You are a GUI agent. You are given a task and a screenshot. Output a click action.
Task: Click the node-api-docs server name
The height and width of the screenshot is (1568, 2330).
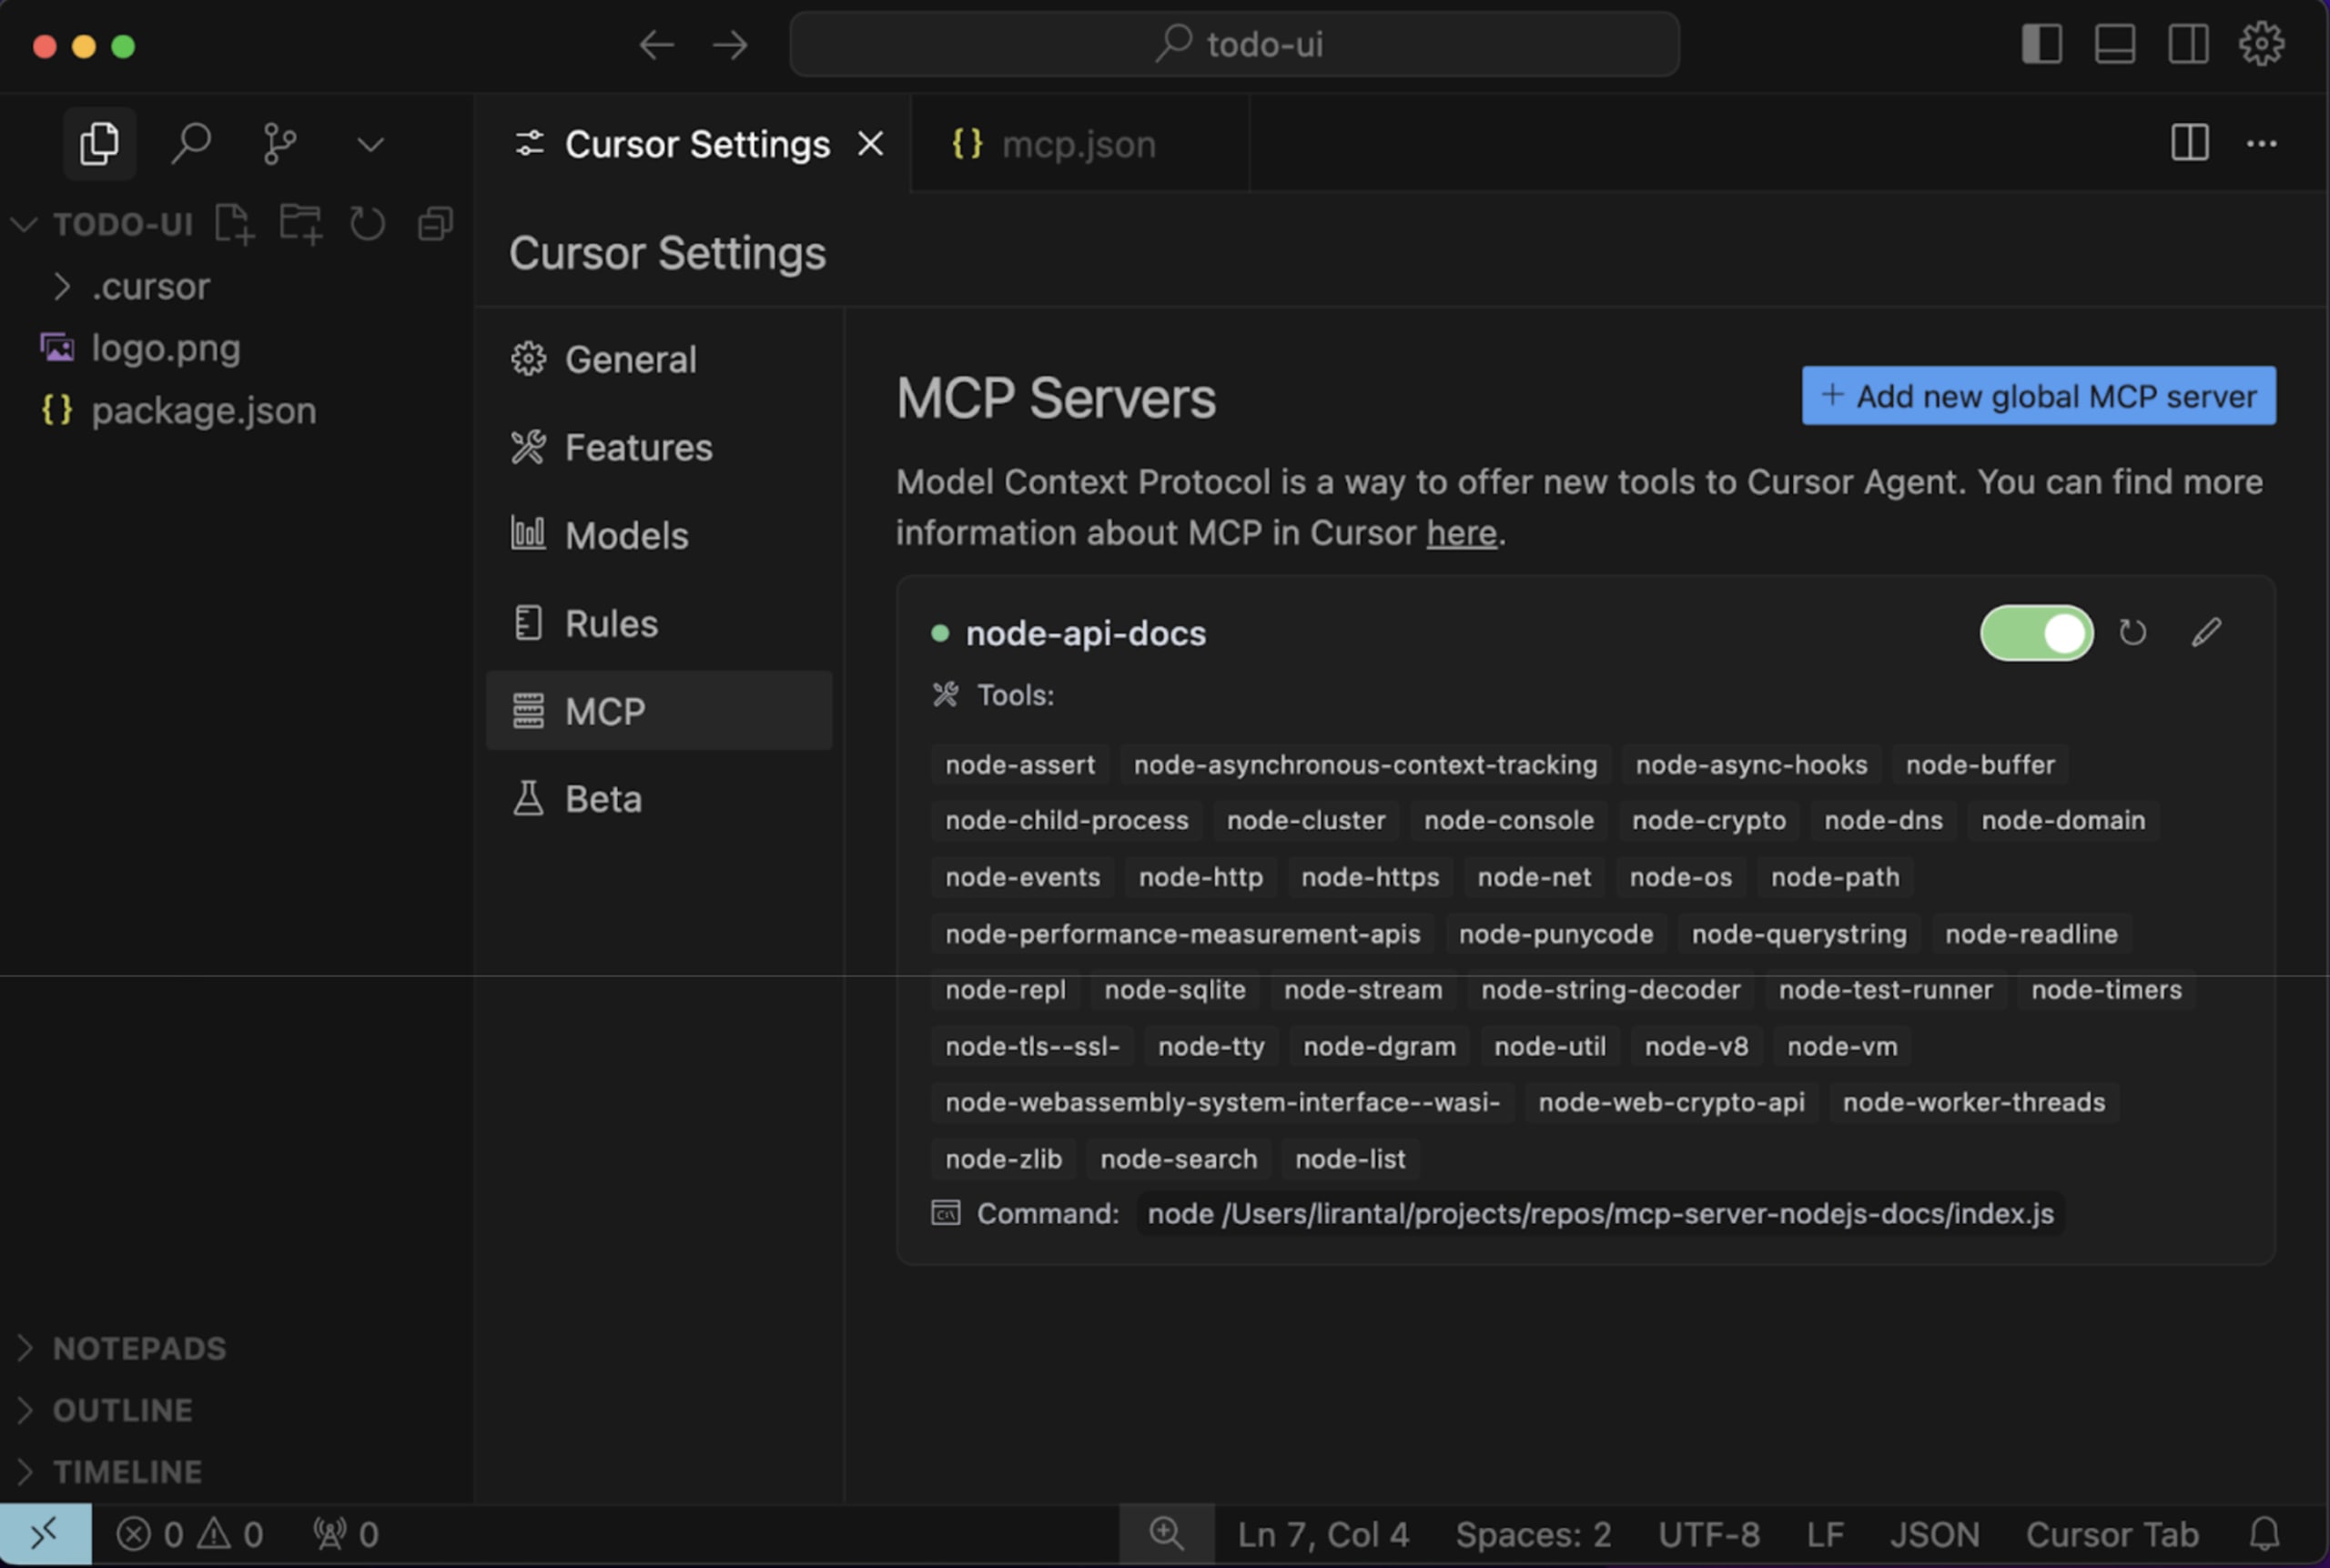pos(1086,634)
